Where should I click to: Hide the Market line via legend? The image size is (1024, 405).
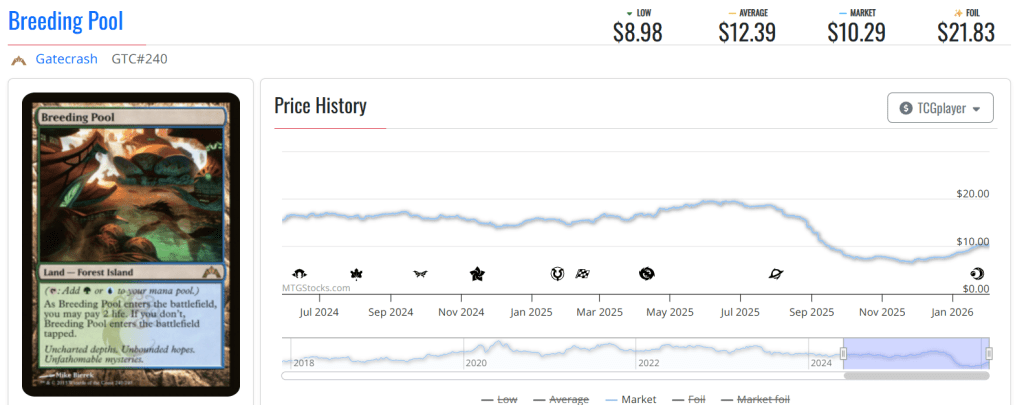(630, 399)
